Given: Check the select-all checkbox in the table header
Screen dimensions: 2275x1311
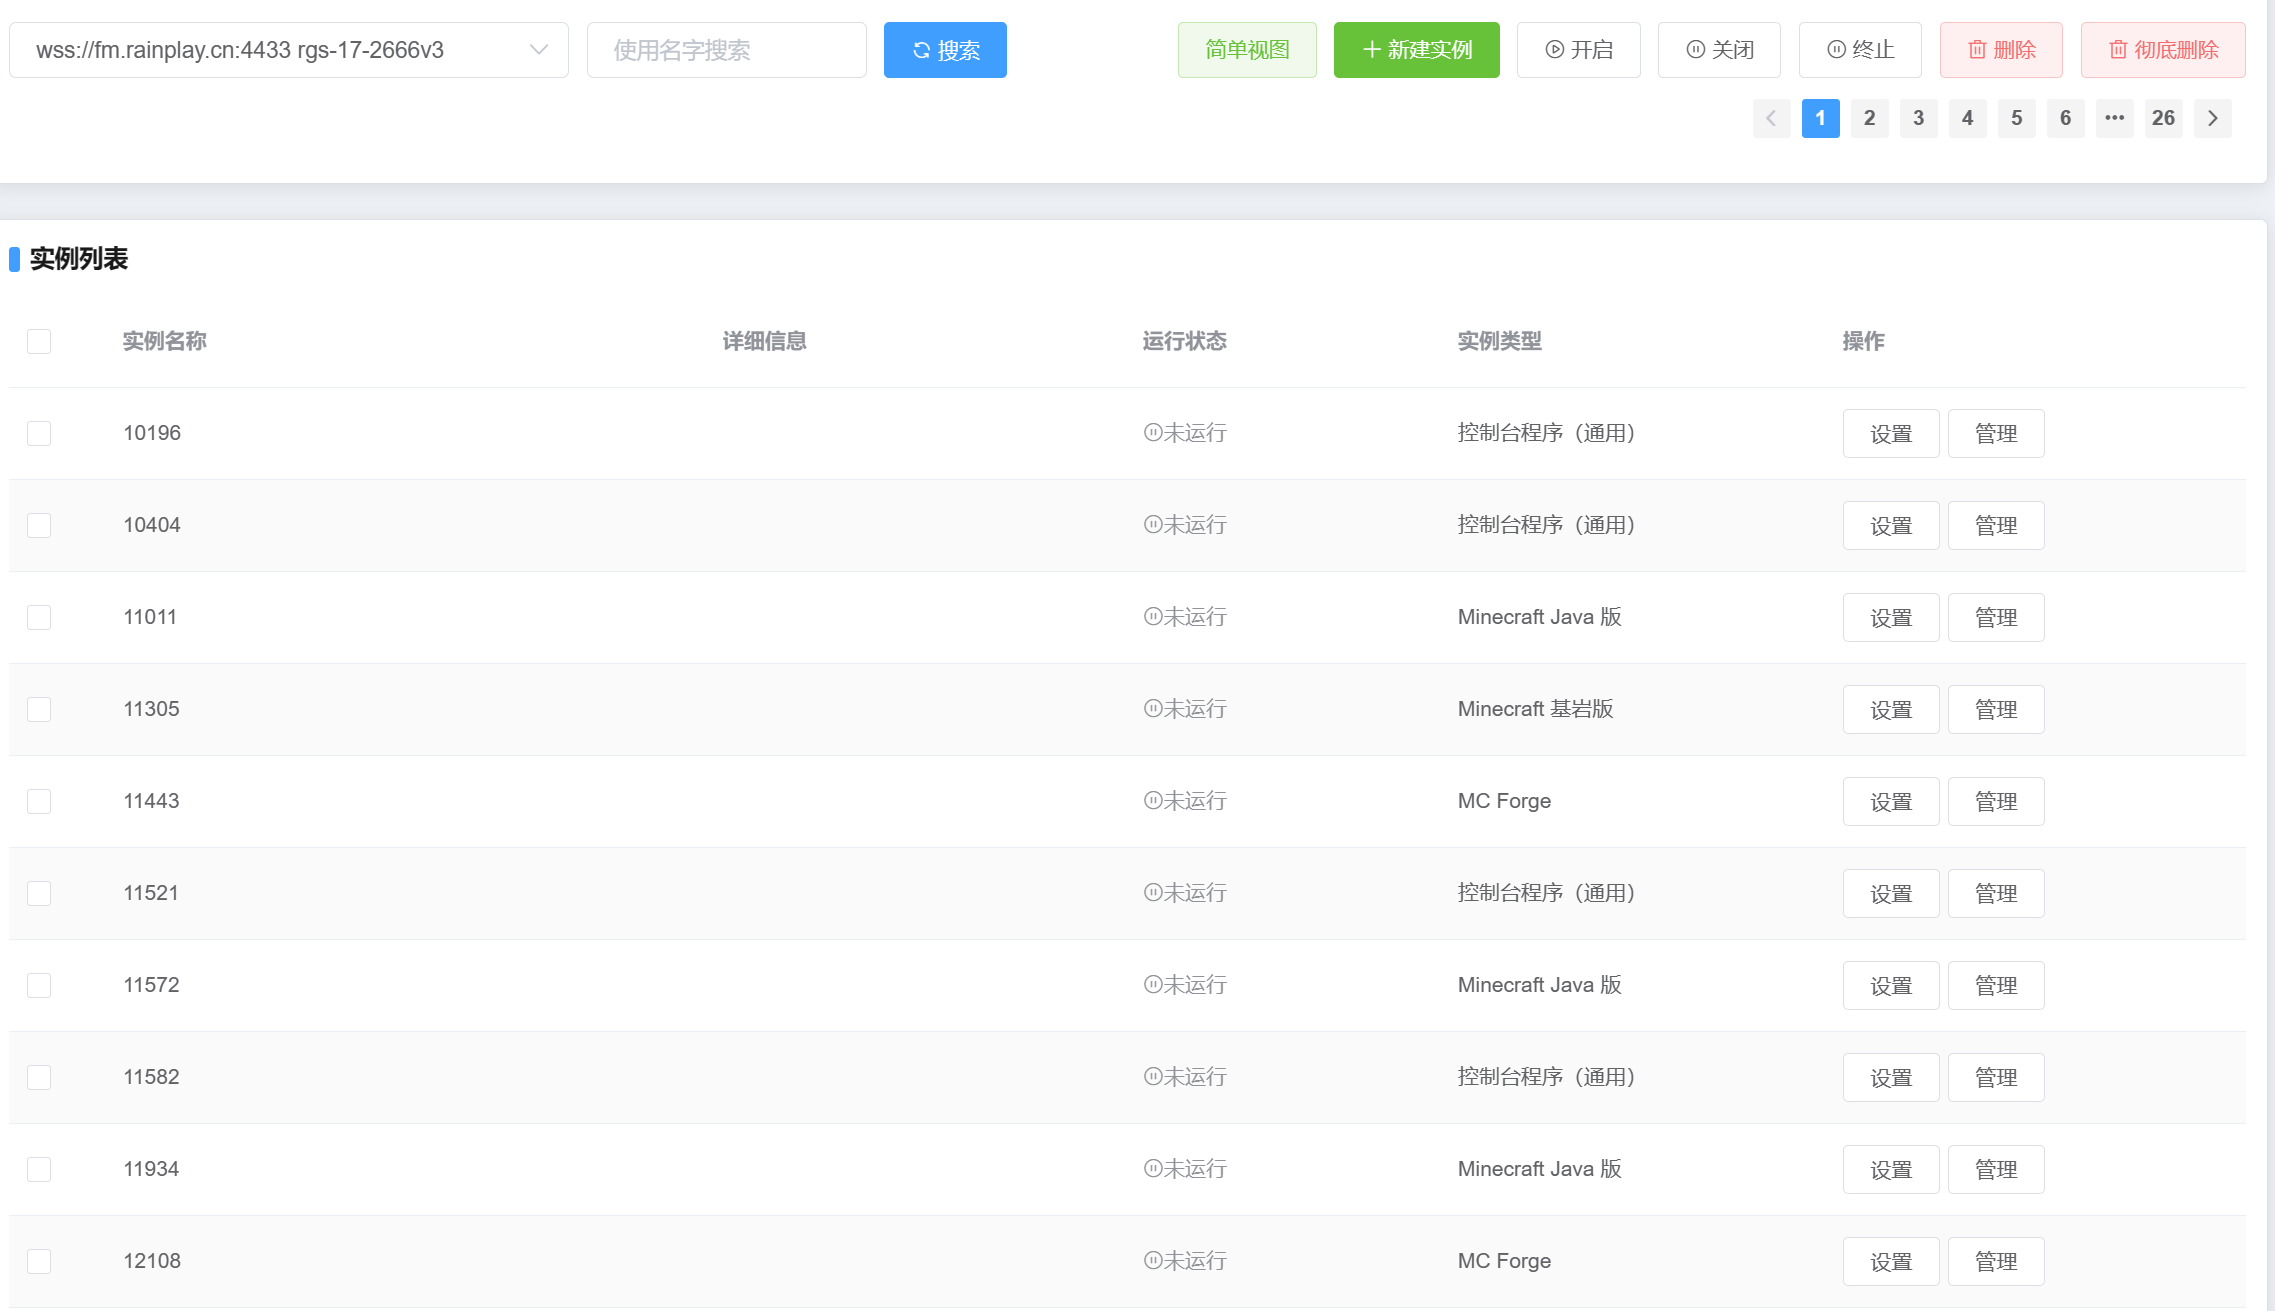Looking at the screenshot, I should (x=38, y=341).
